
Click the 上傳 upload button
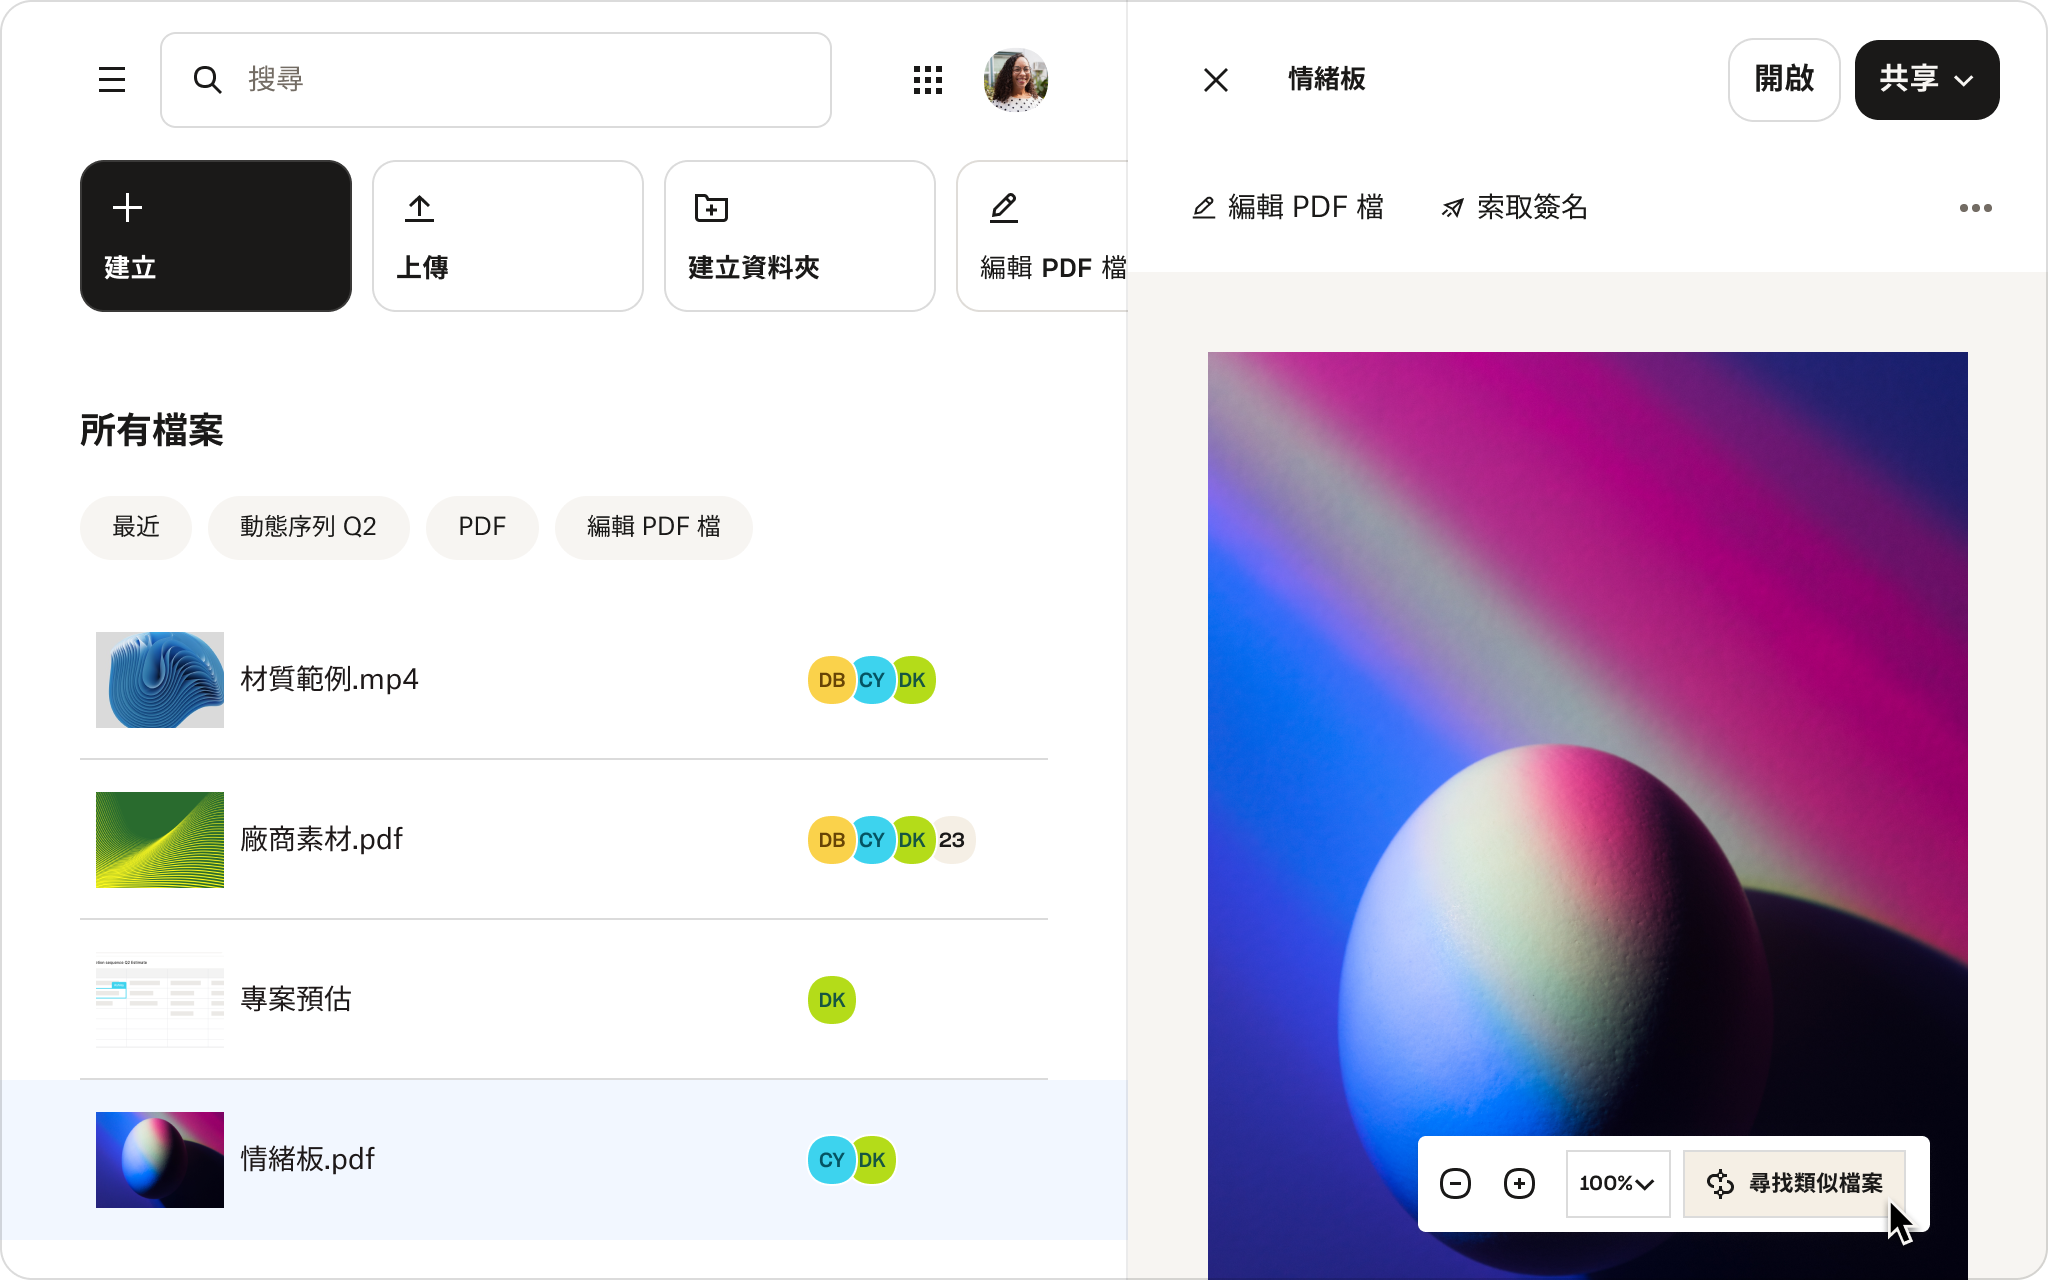[508, 236]
